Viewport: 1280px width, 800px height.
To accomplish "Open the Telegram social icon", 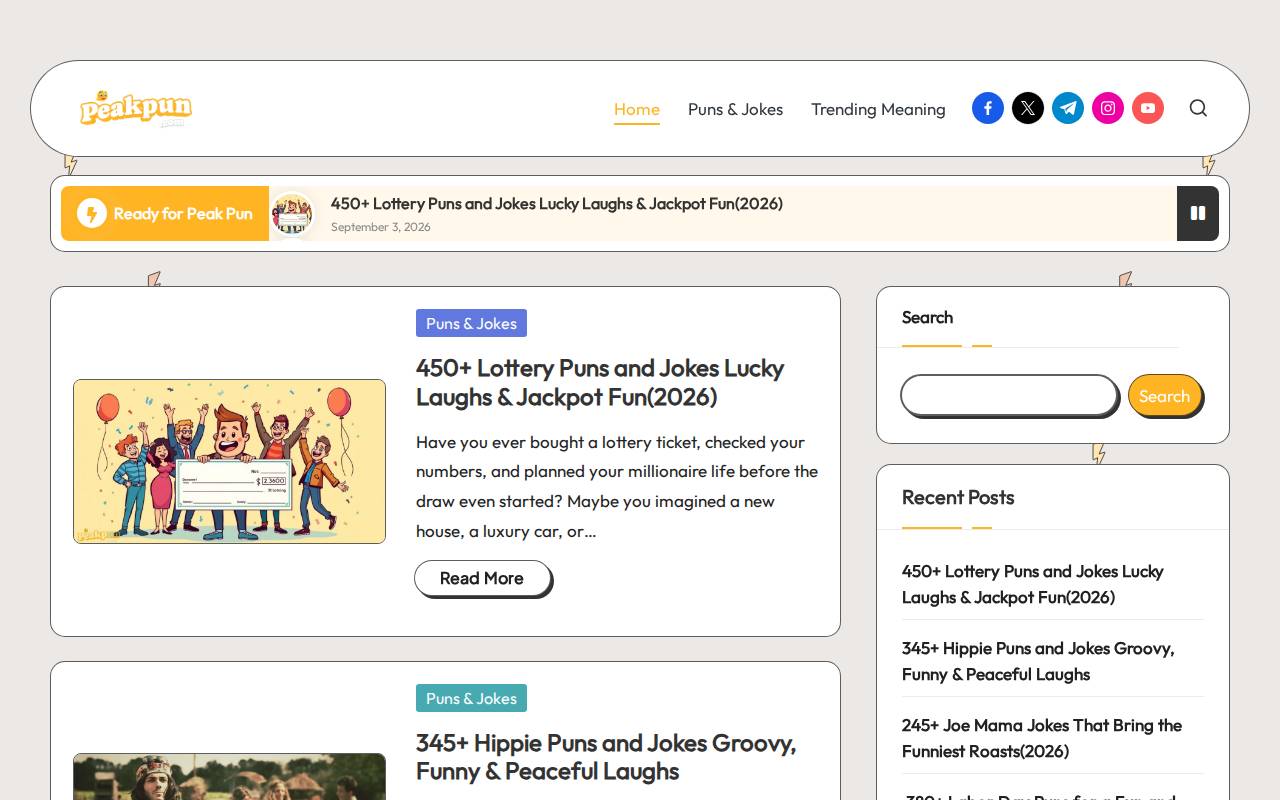I will point(1067,108).
